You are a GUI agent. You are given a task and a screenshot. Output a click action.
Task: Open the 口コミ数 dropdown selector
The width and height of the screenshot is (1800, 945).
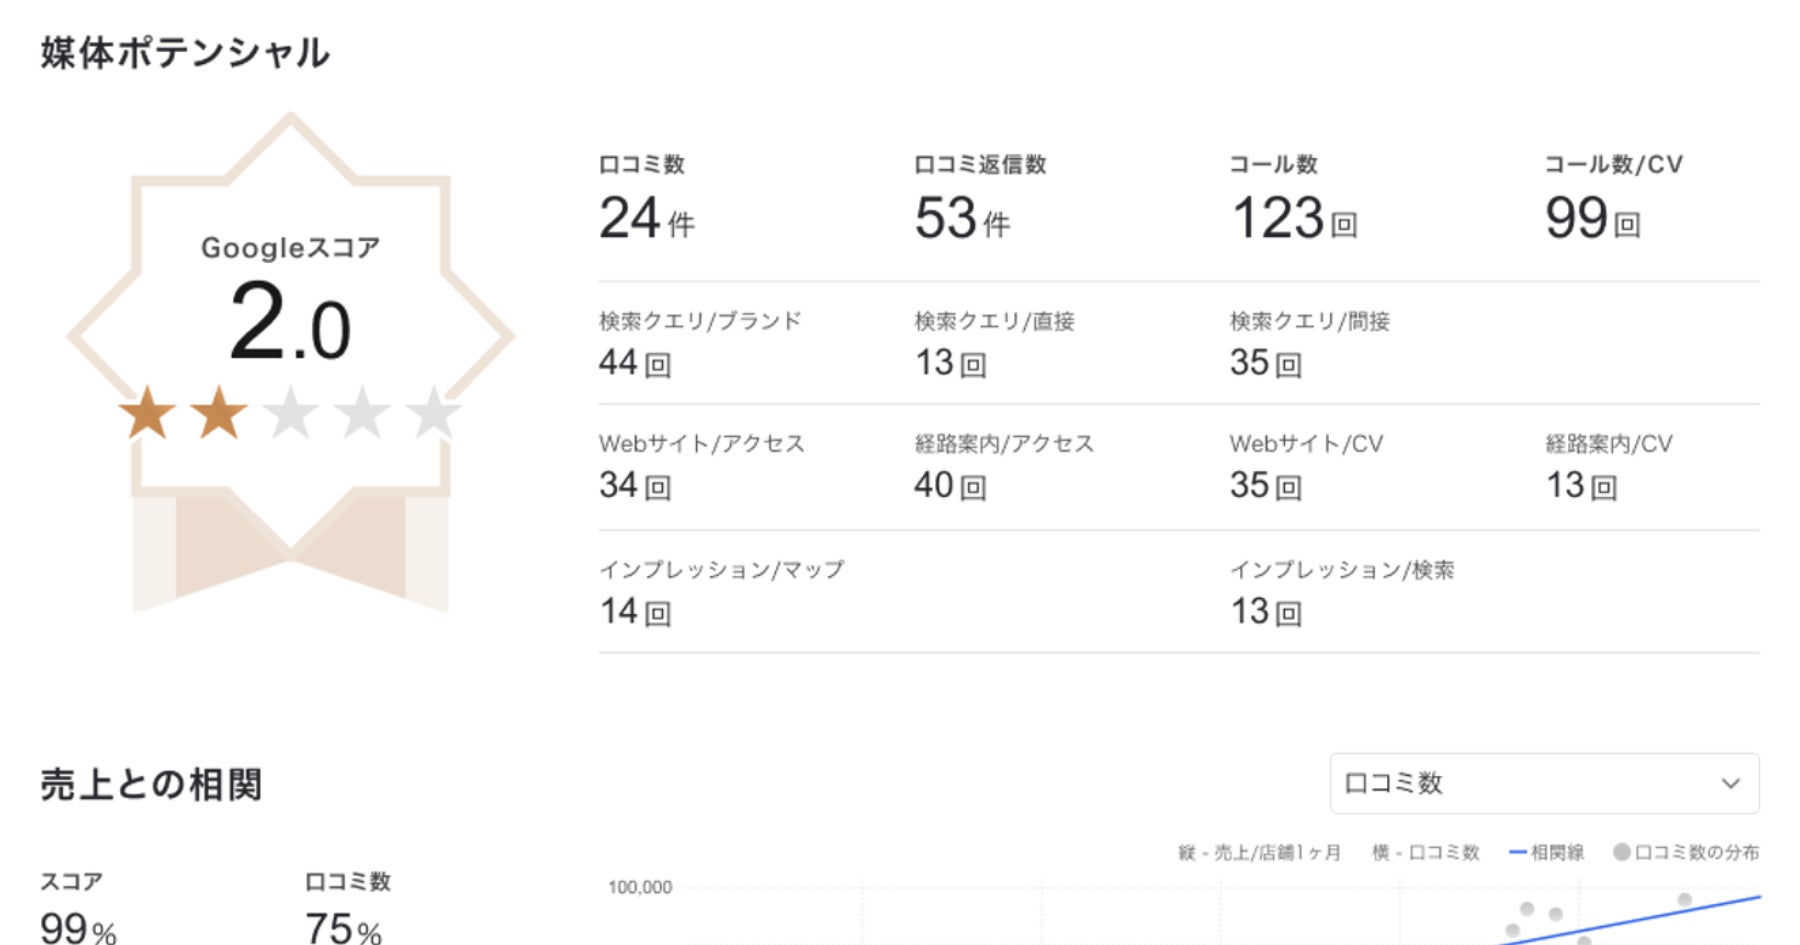coord(1543,784)
